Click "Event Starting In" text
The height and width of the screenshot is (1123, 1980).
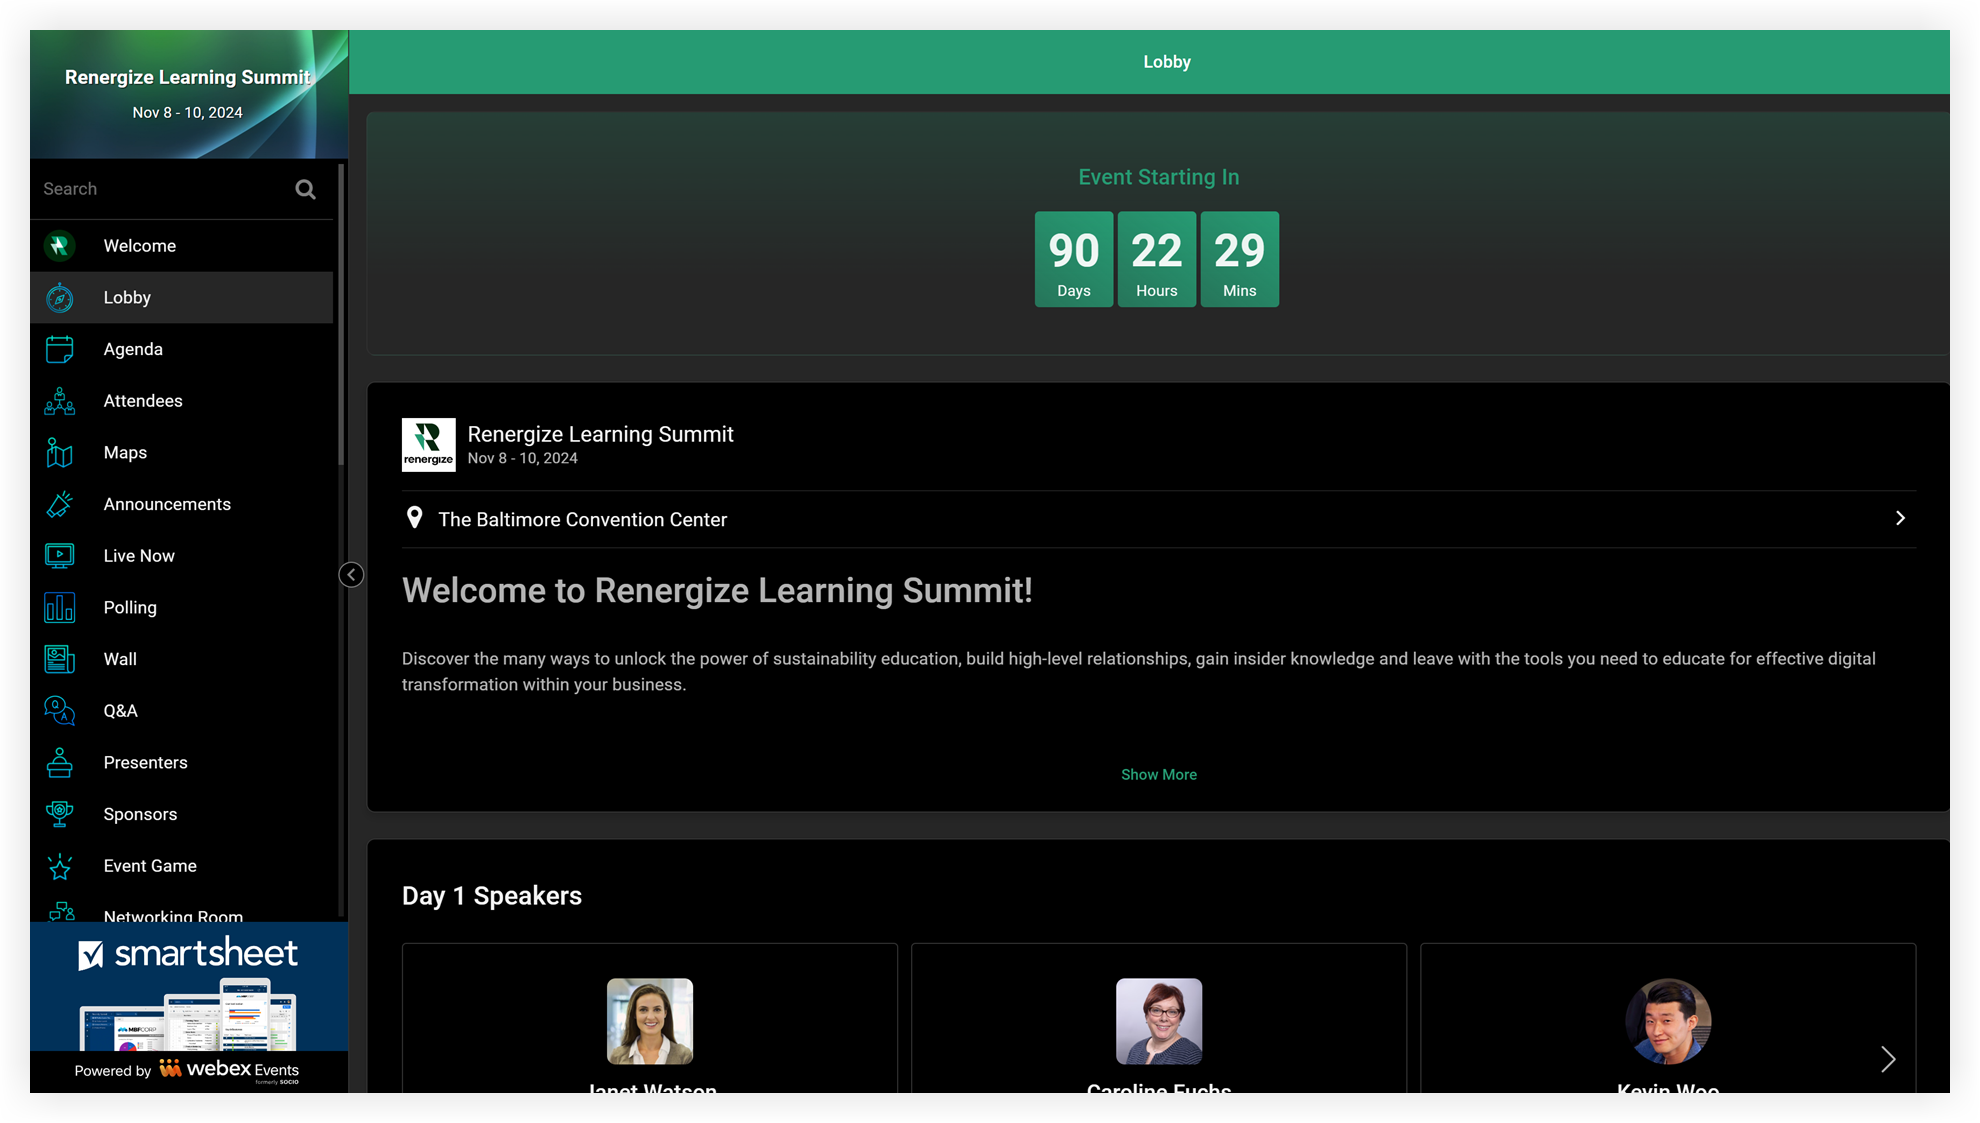(x=1158, y=177)
